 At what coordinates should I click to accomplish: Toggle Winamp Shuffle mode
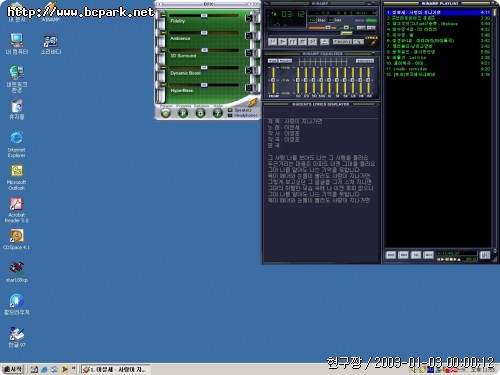coord(343,42)
